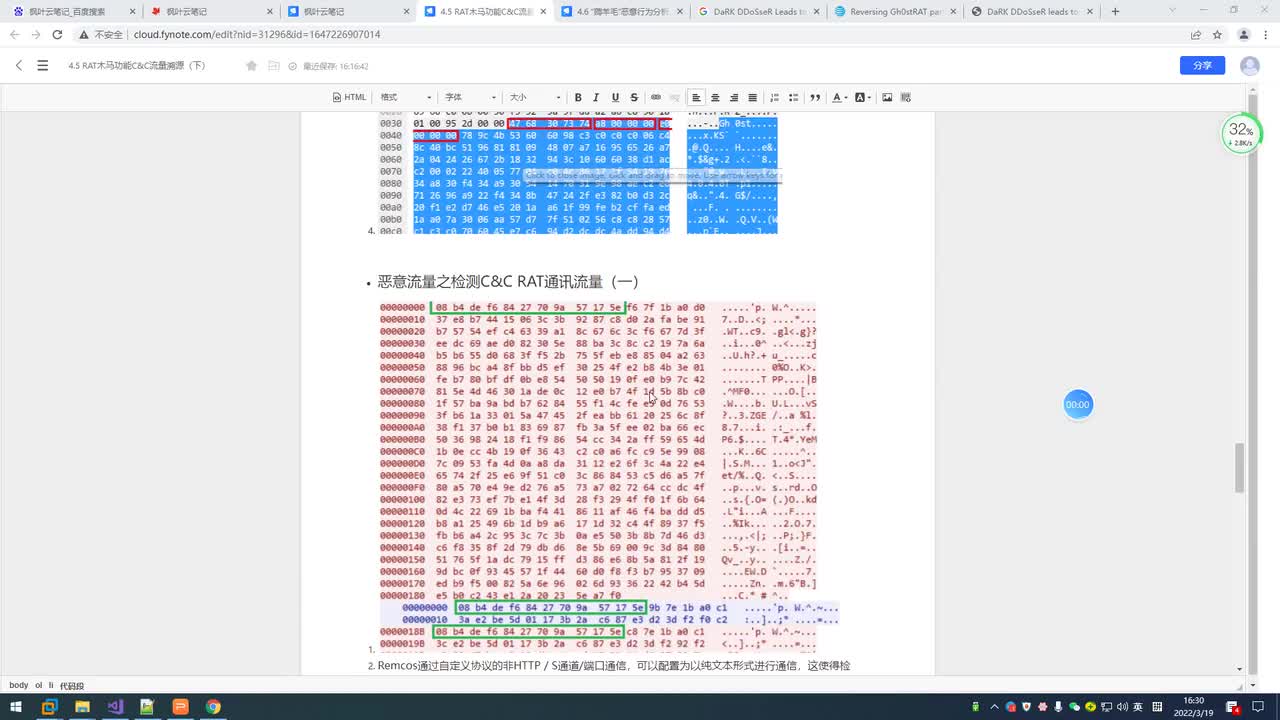The height and width of the screenshot is (720, 1280).
Task: Open a new browser tab
Action: click(1116, 12)
